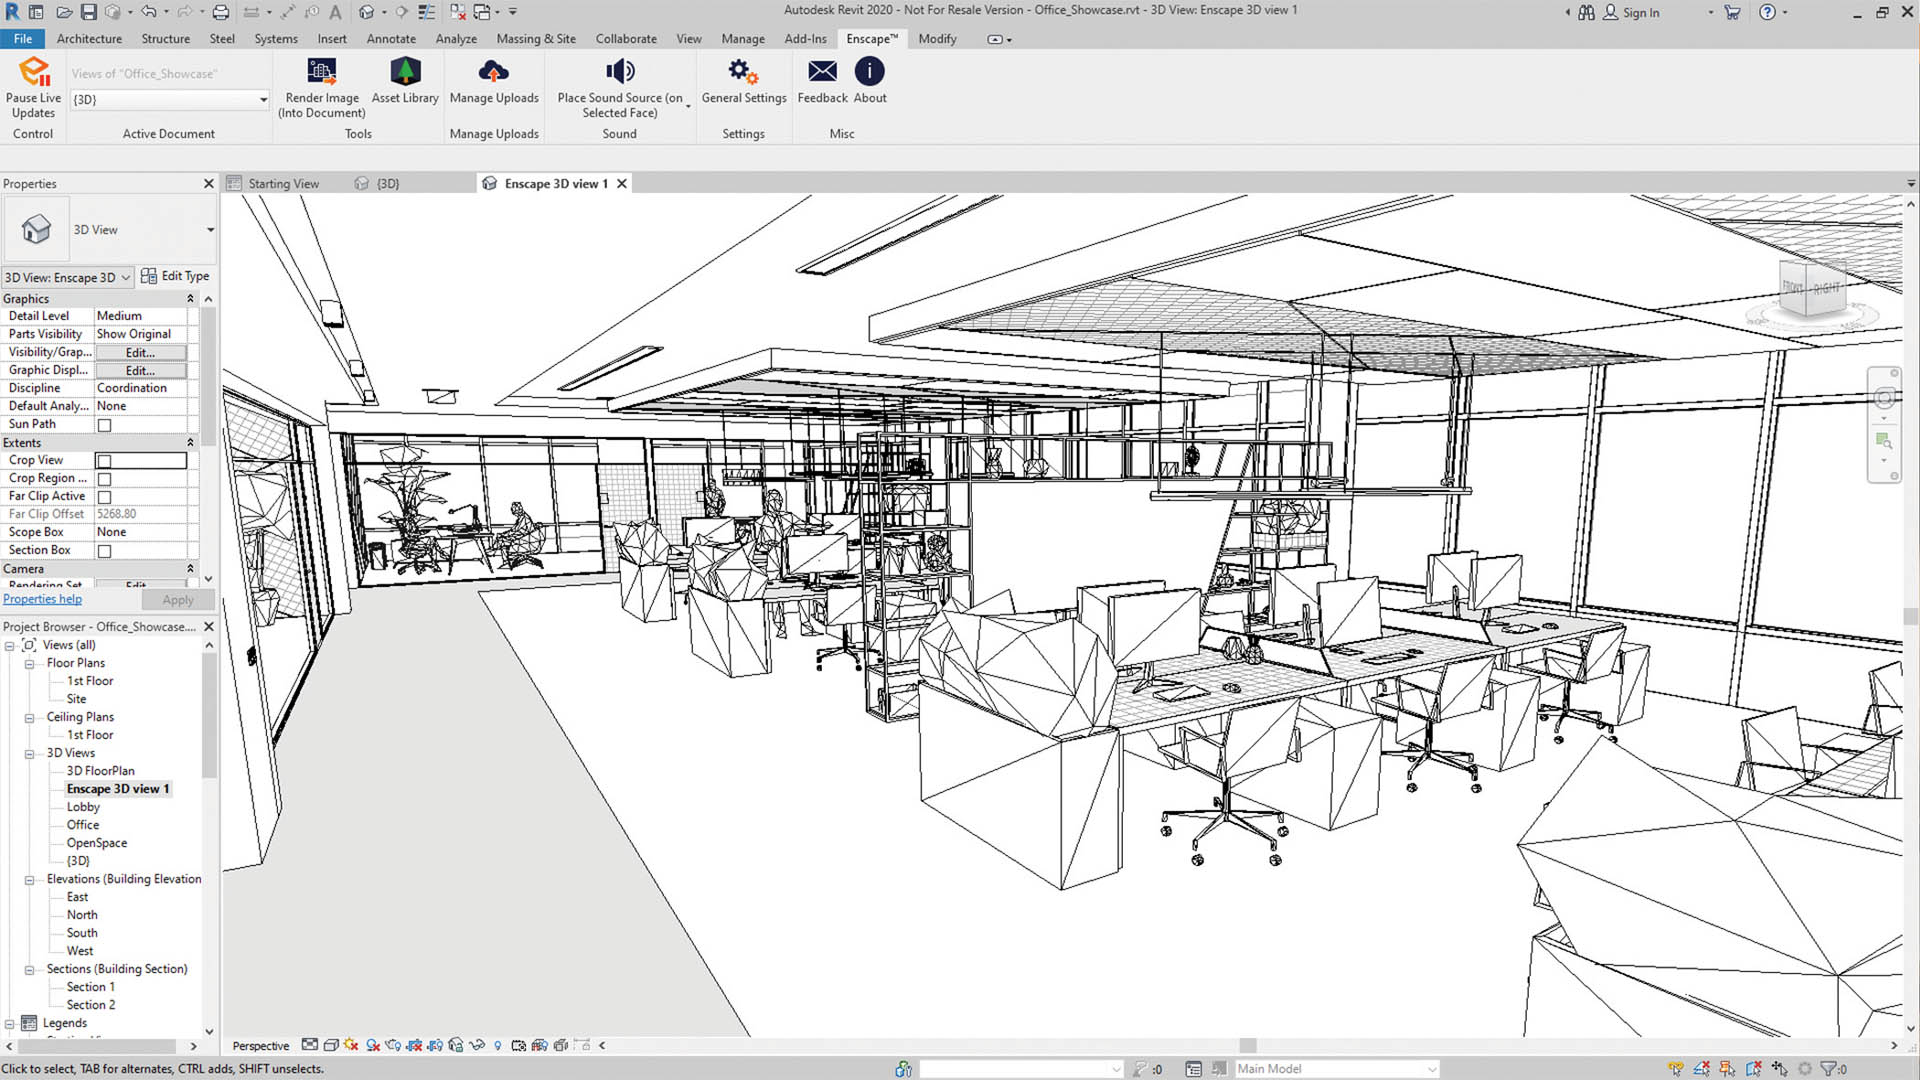Screen dimensions: 1920x1080
Task: Expand the Sections Building Section tree node
Action: 29,968
